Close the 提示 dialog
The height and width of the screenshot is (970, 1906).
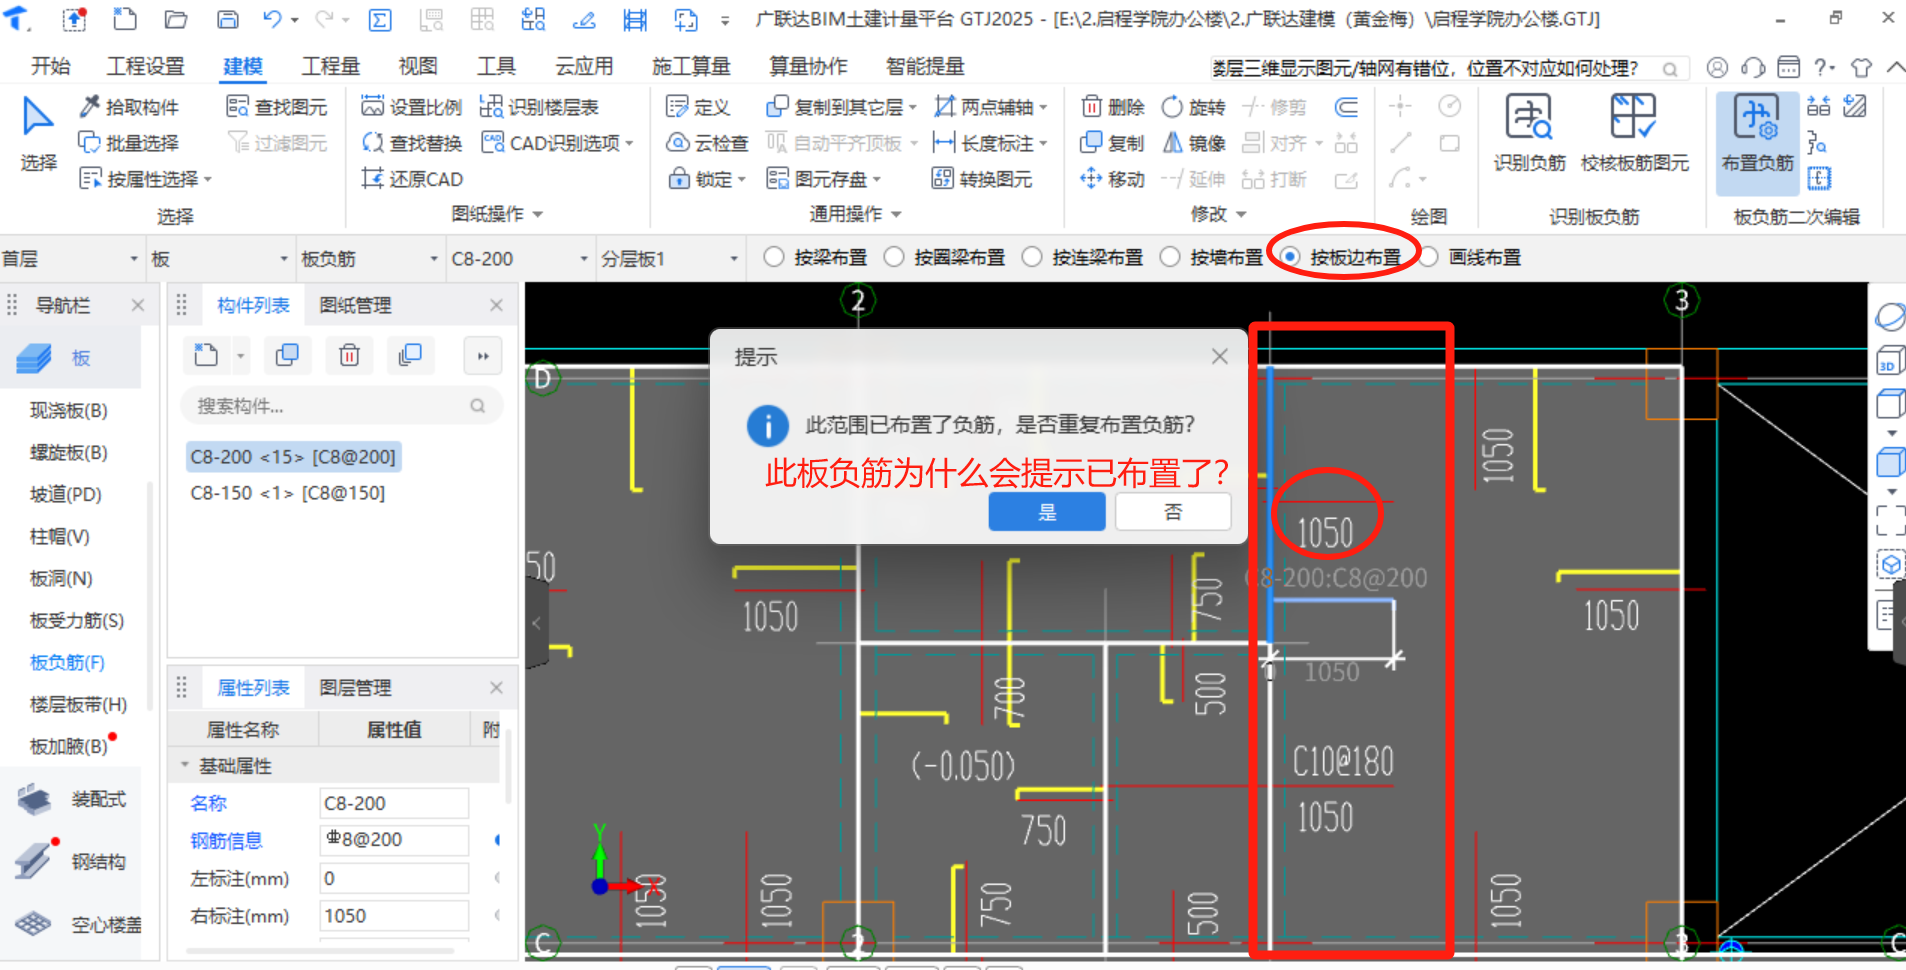point(1220,357)
